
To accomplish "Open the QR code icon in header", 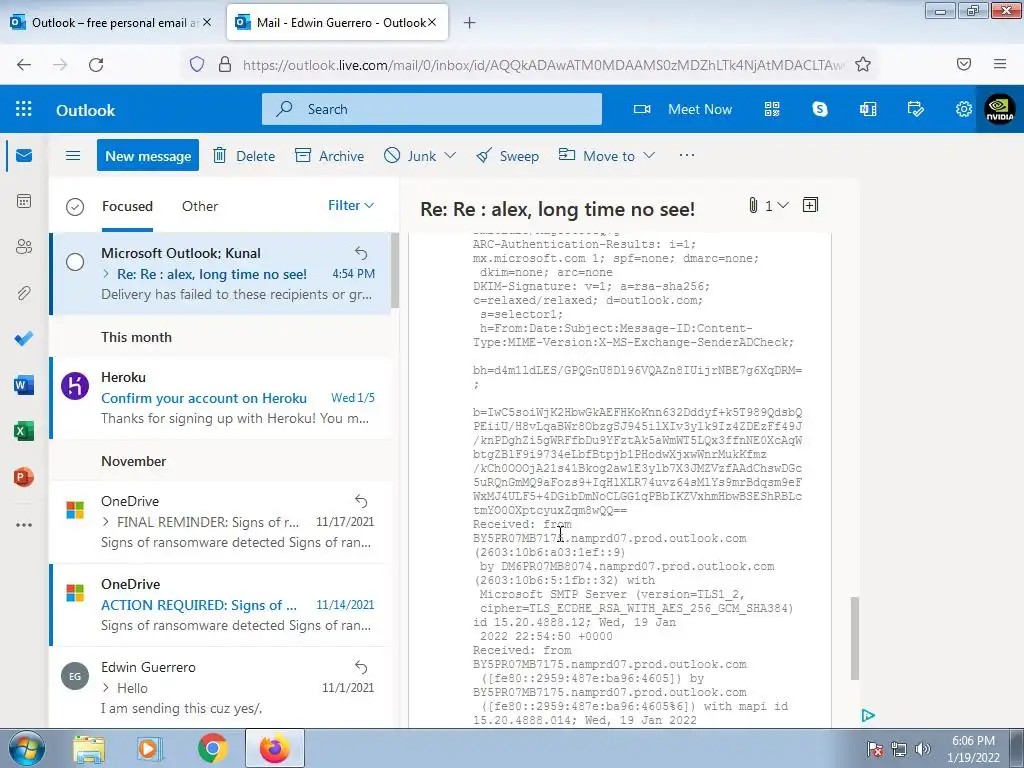I will (x=772, y=110).
